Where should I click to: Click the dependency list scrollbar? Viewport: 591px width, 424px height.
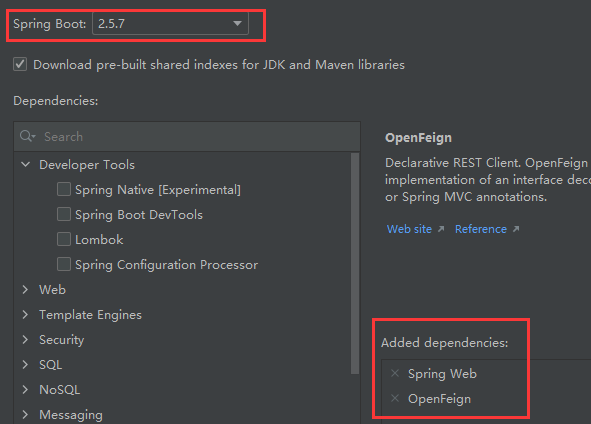355,263
